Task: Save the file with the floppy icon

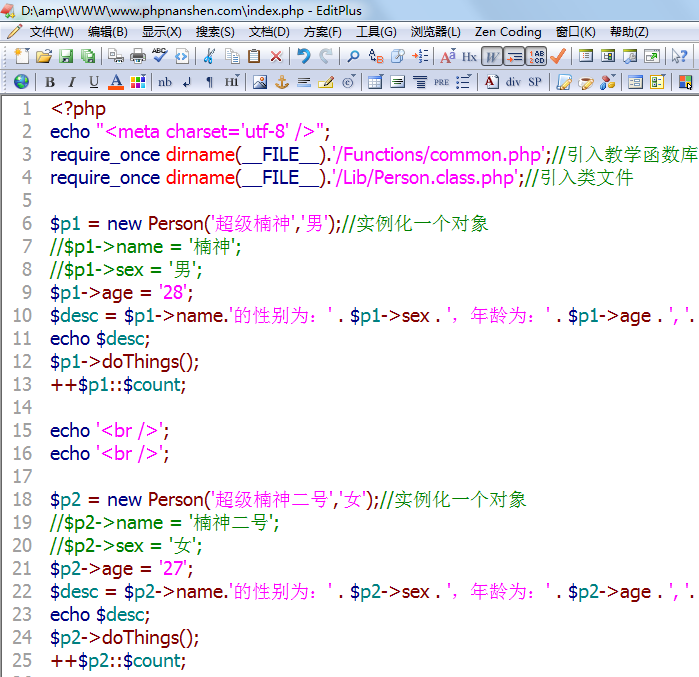Action: coord(66,56)
